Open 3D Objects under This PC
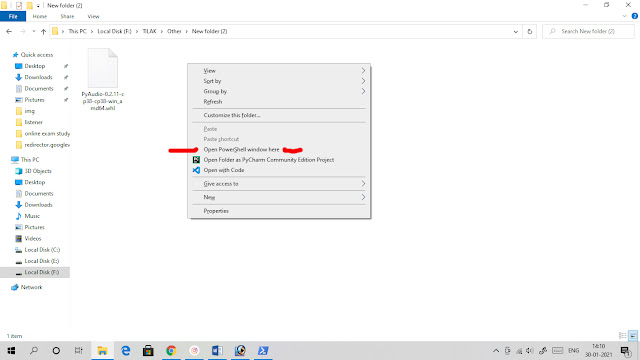Image resolution: width=640 pixels, height=360 pixels. (x=38, y=171)
